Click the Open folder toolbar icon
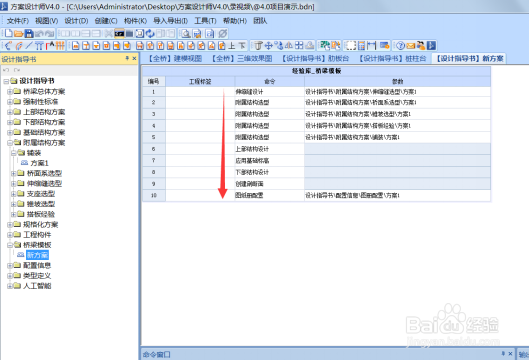The height and width of the screenshot is (360, 529). point(19,33)
